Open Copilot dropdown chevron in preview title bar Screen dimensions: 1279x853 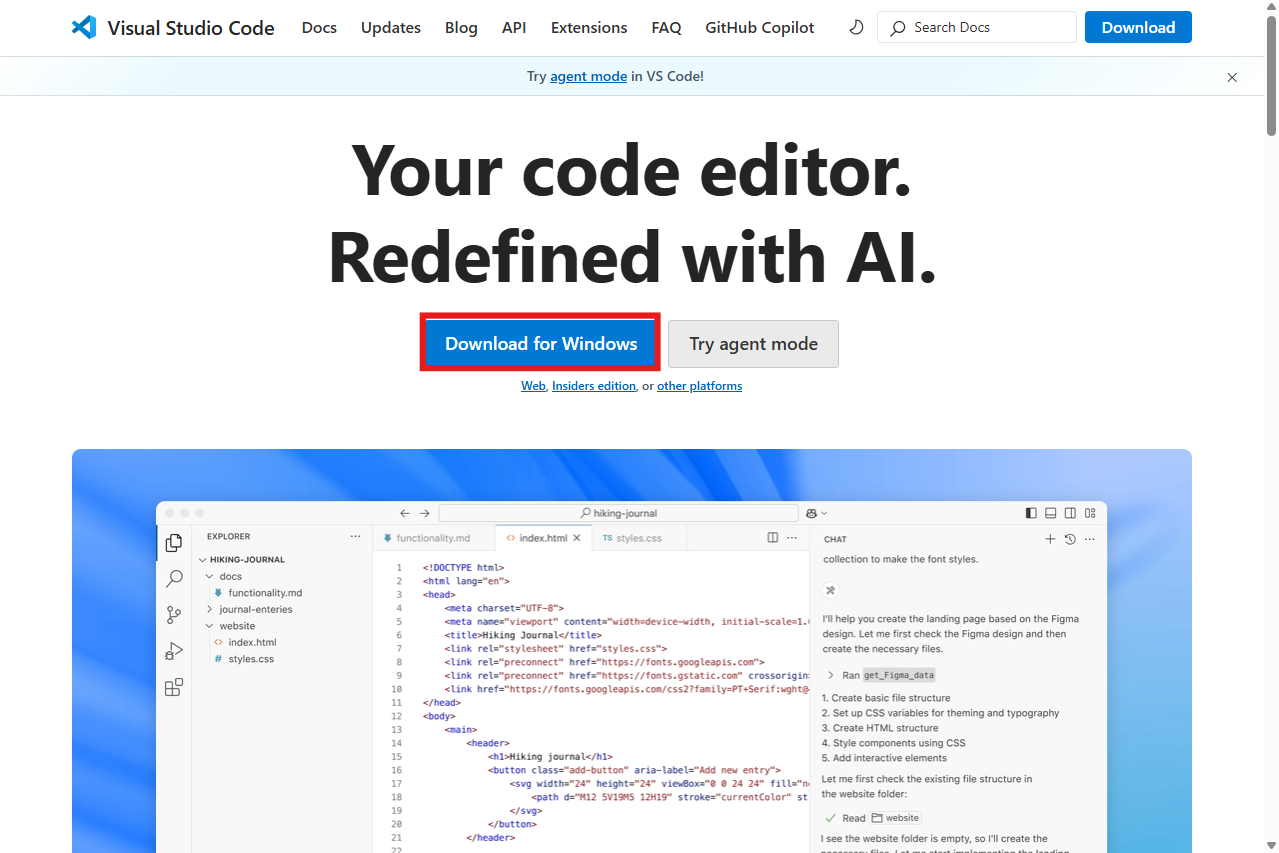coord(824,513)
